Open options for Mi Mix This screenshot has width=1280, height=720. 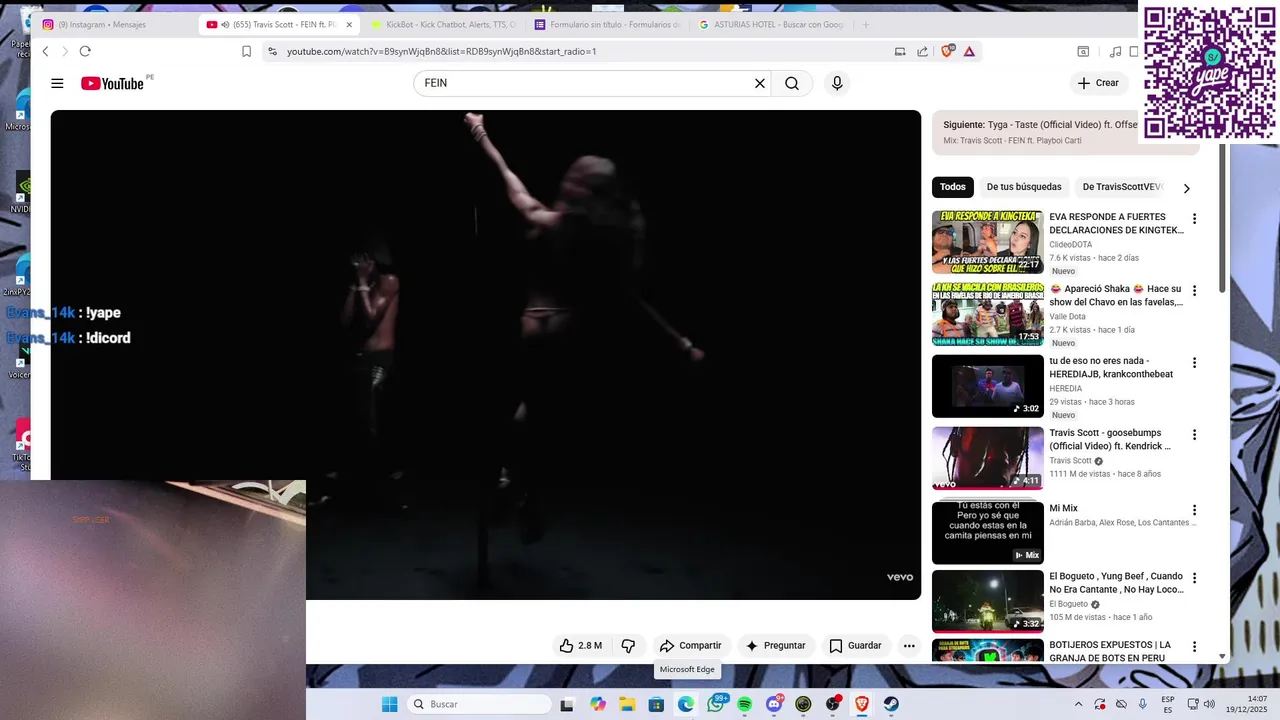(1193, 510)
